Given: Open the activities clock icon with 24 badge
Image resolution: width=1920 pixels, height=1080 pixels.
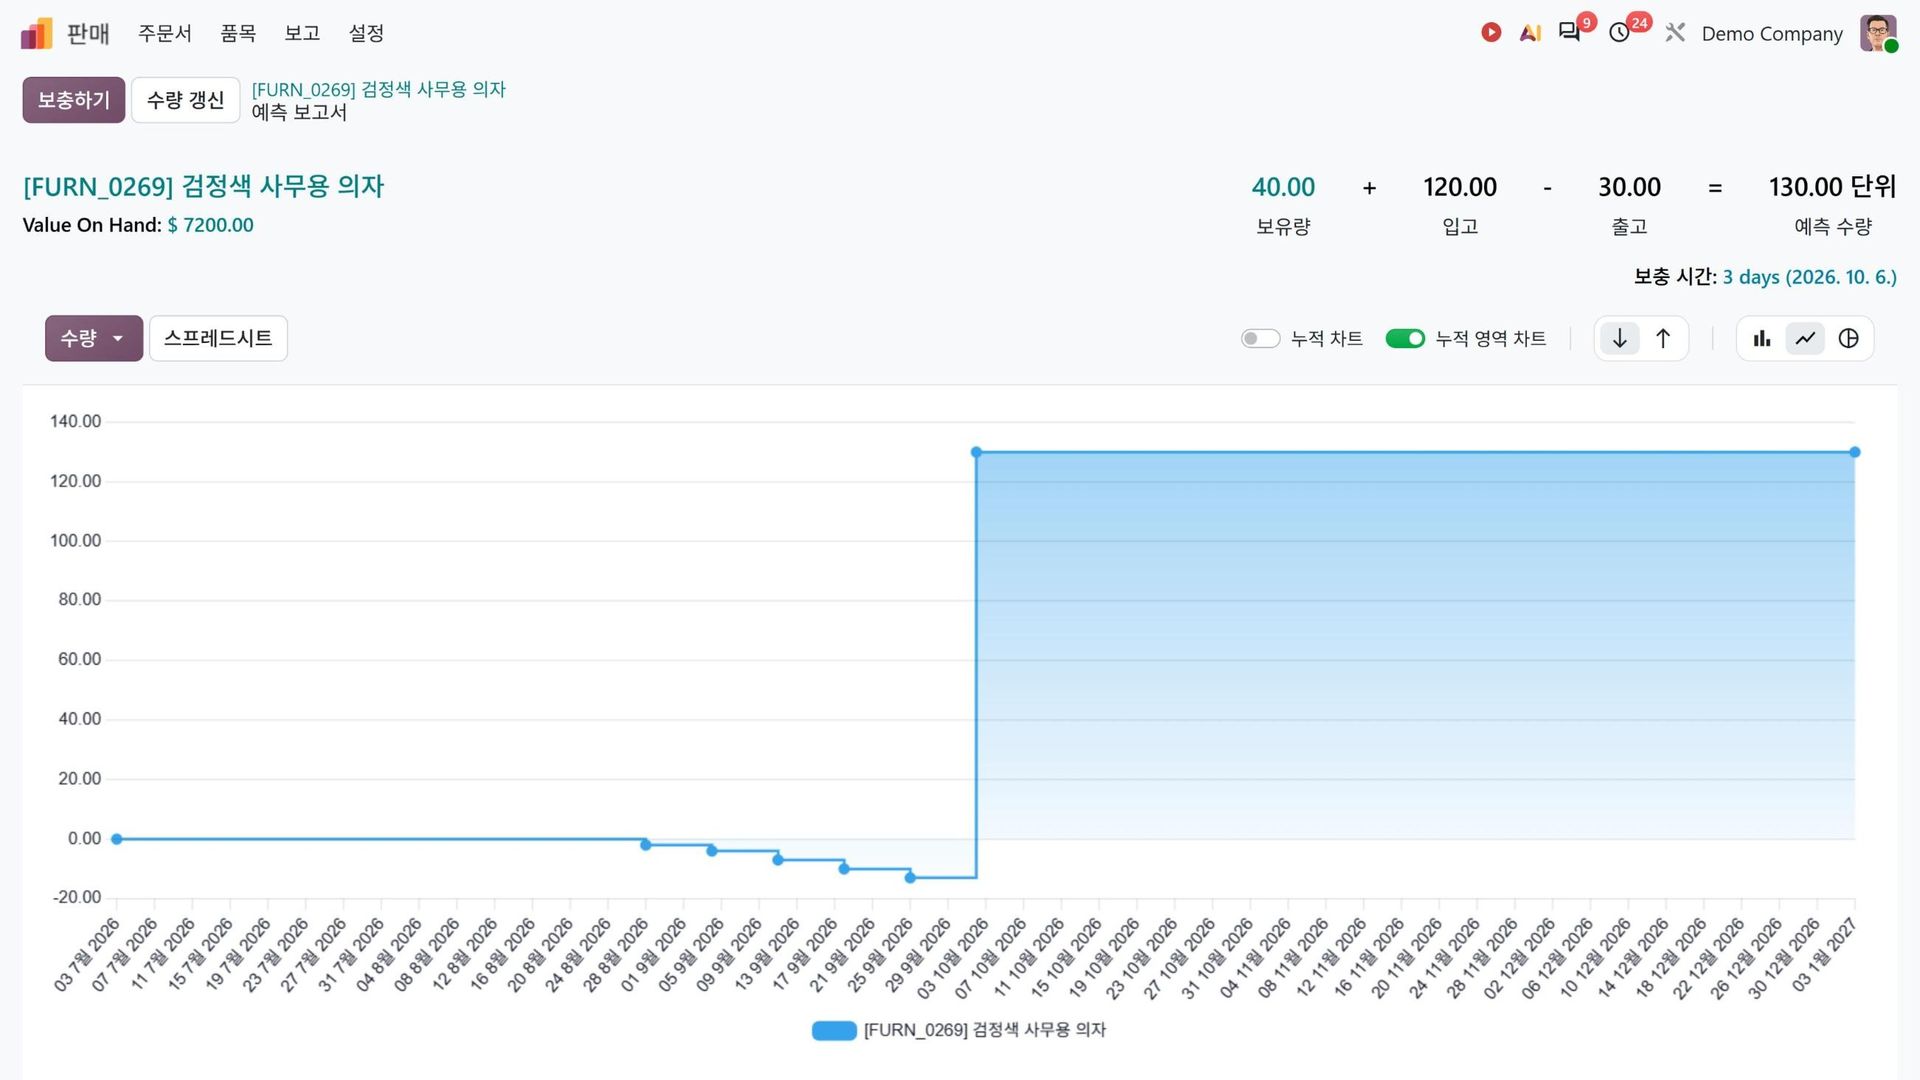Looking at the screenshot, I should pos(1620,33).
